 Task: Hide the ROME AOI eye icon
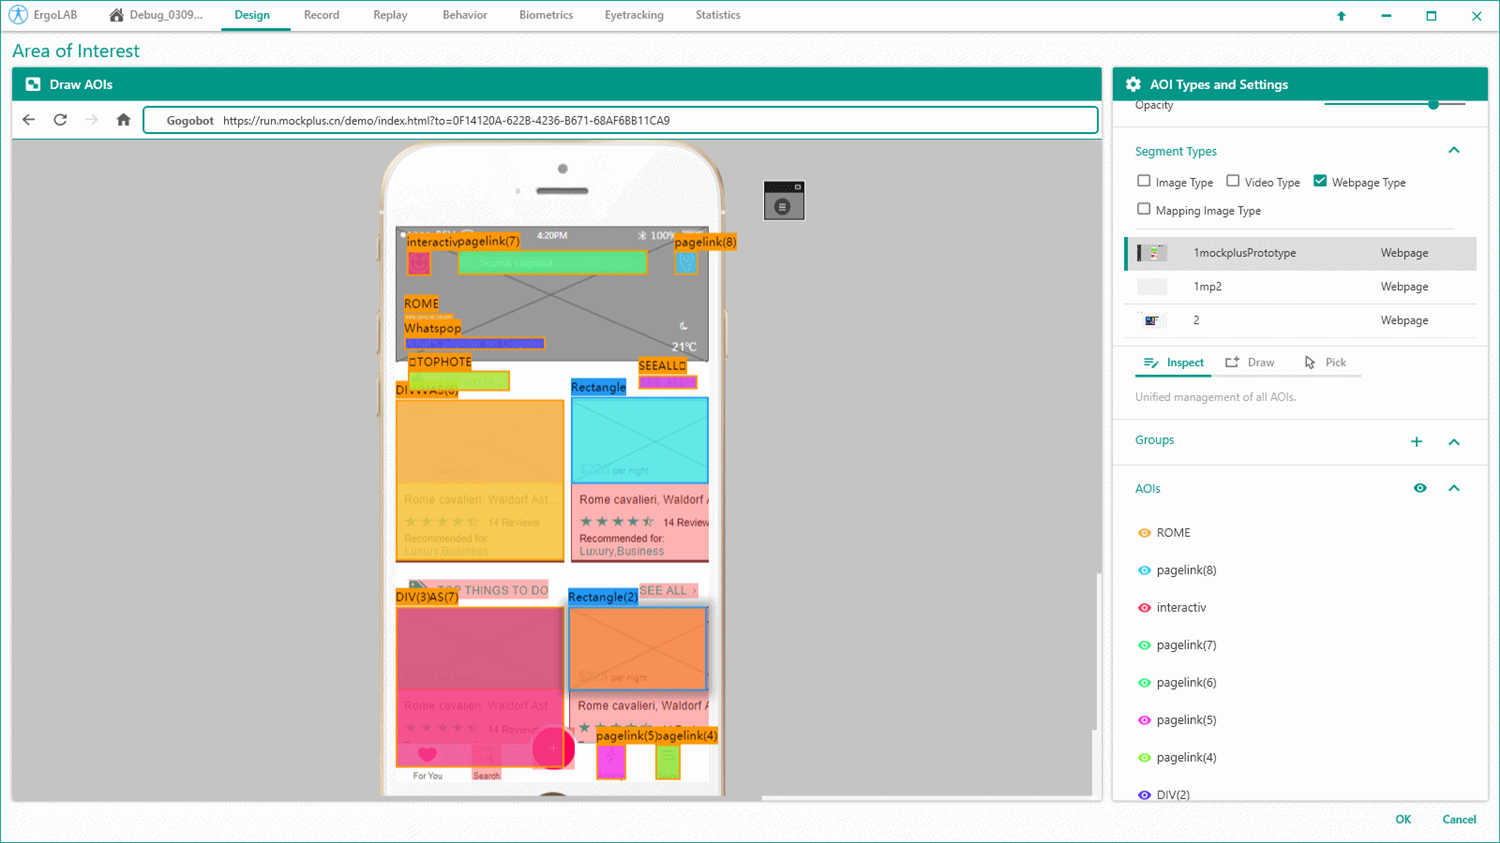point(1144,533)
